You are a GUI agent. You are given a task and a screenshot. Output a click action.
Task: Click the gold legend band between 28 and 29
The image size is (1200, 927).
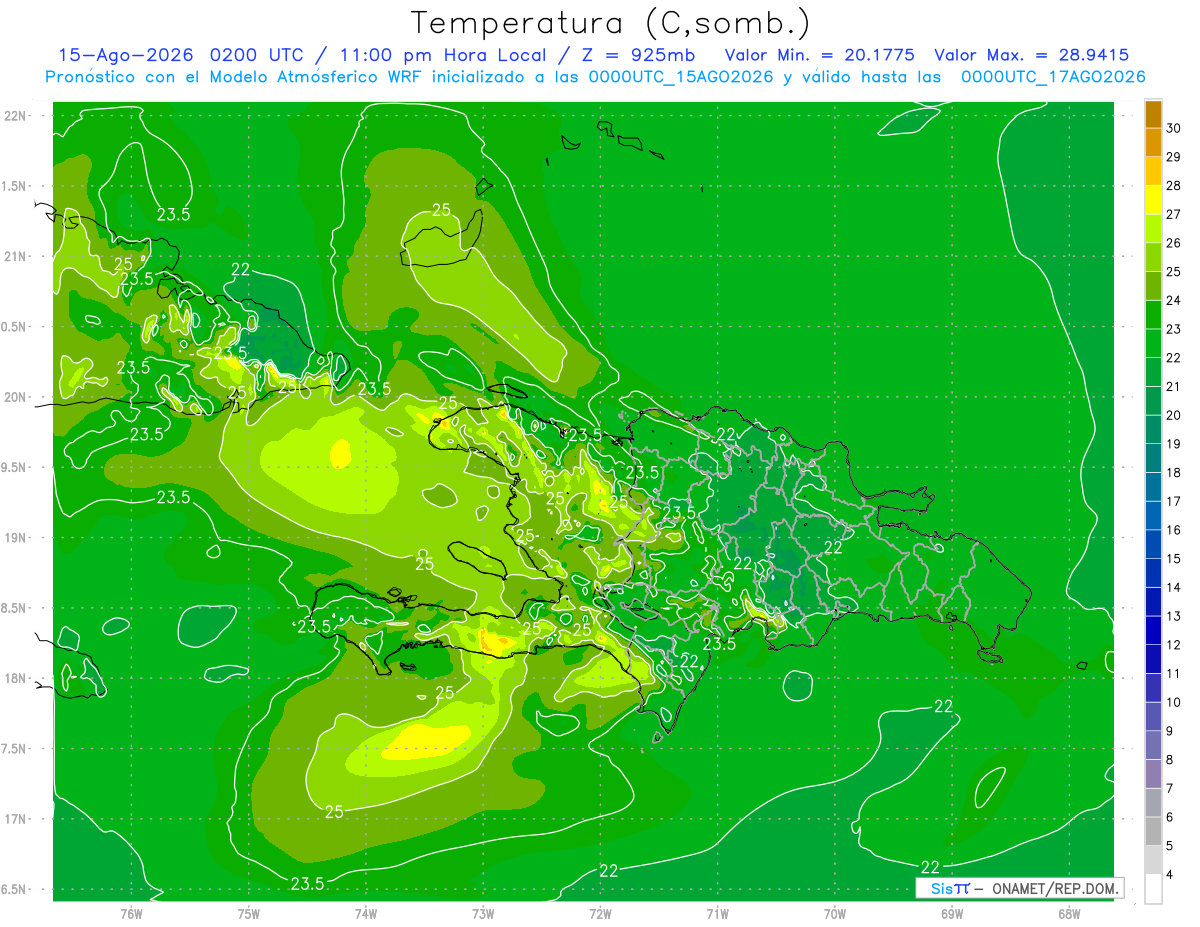point(1153,171)
